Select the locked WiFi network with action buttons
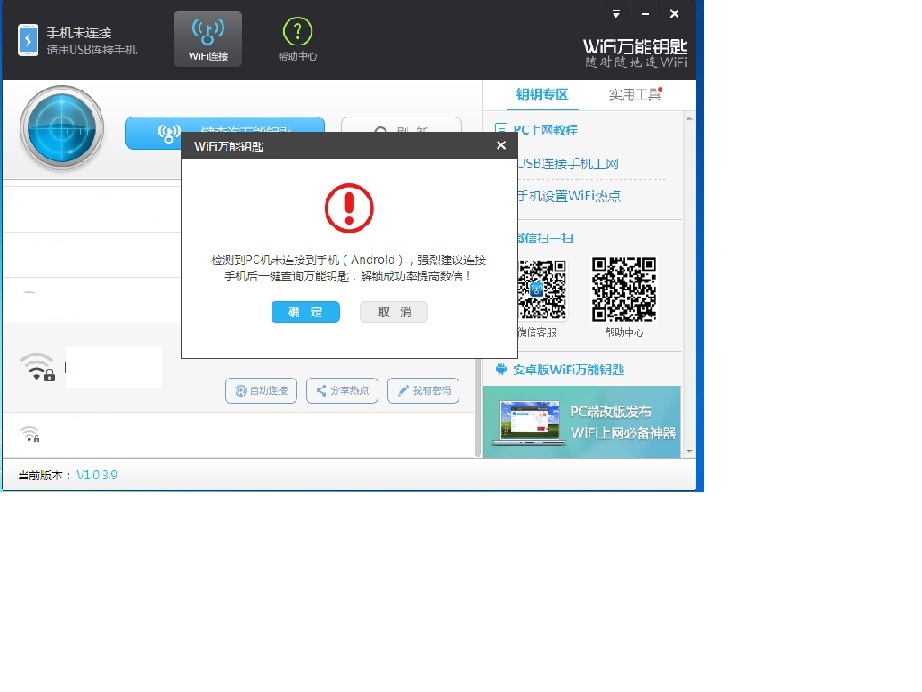 click(x=239, y=367)
